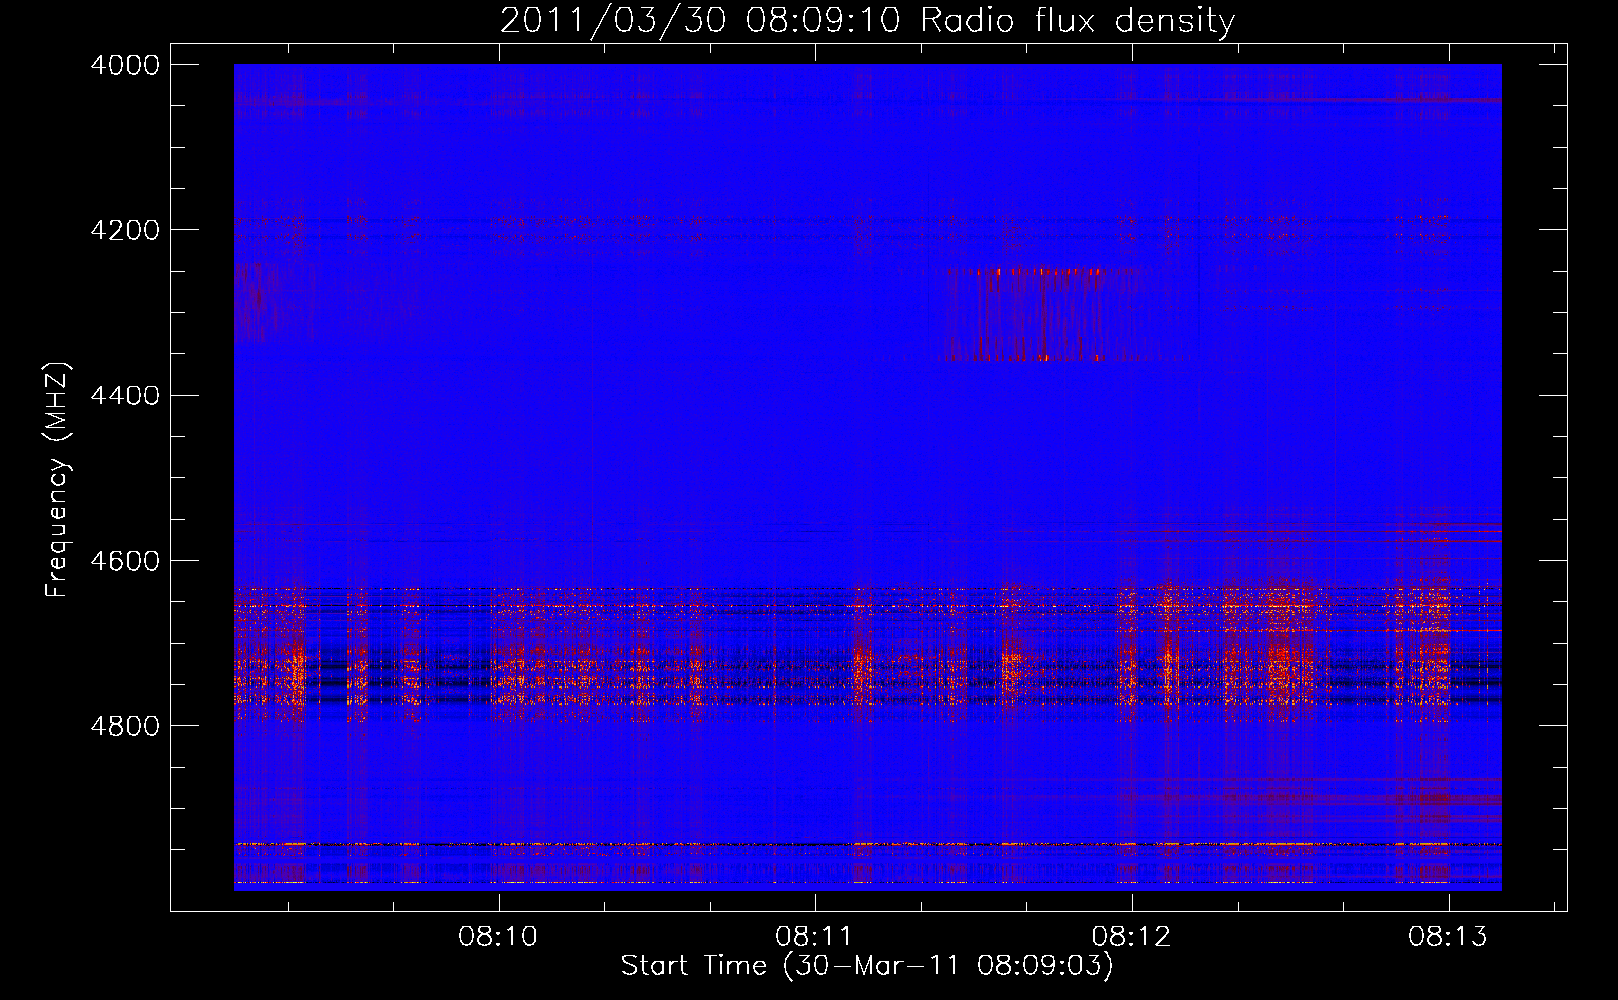The width and height of the screenshot is (1618, 1000).
Task: Click the 4600 frequency tick label
Action: [125, 561]
